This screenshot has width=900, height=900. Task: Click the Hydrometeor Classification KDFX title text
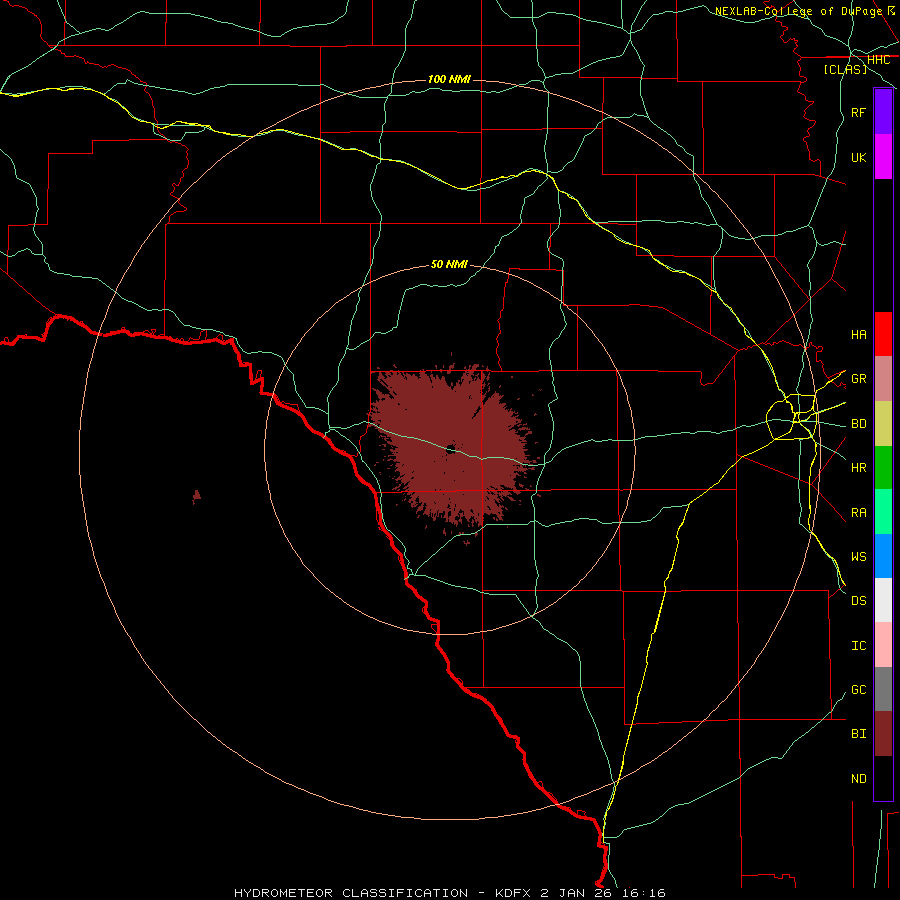click(x=449, y=893)
